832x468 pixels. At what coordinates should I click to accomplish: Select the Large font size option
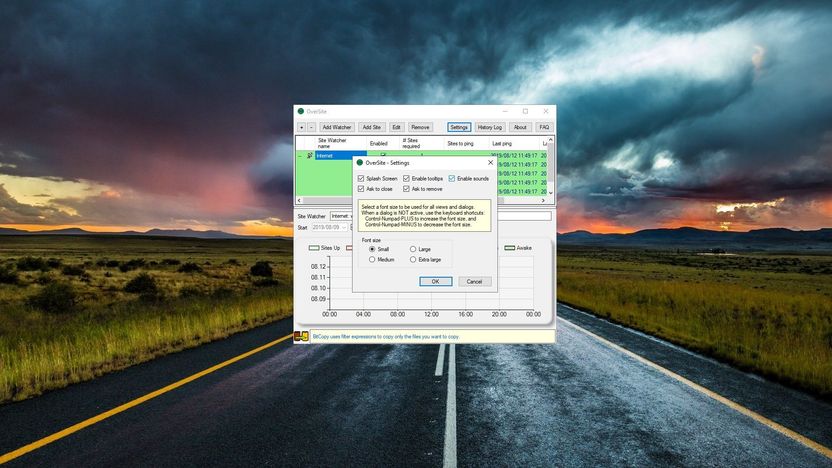click(x=413, y=249)
